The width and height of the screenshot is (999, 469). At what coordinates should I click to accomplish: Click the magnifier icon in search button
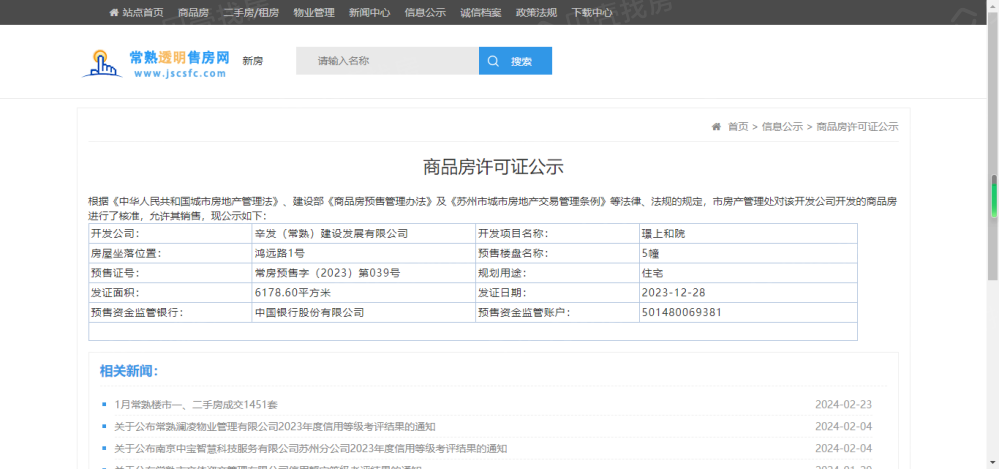coord(493,61)
